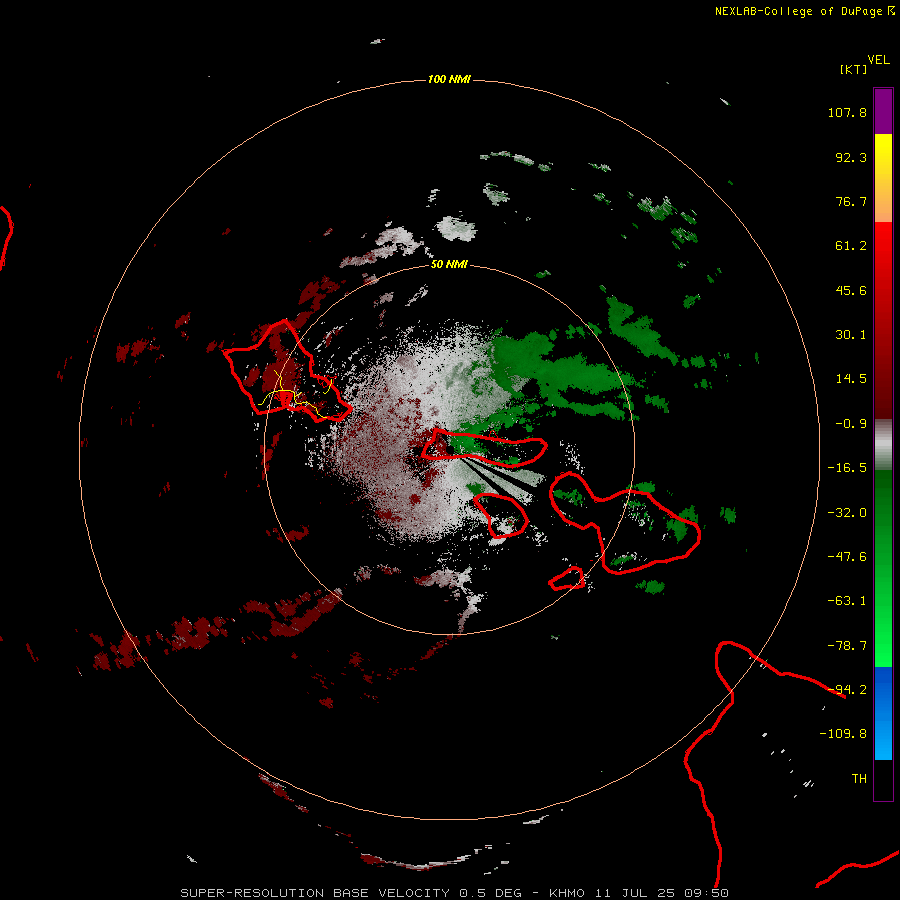900x900 pixels.
Task: Click the 100 NMI range ring label
Action: pos(449,79)
